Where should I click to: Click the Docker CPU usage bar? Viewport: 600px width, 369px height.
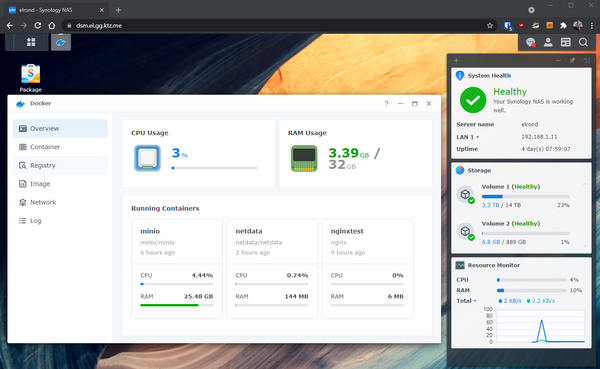coord(215,168)
